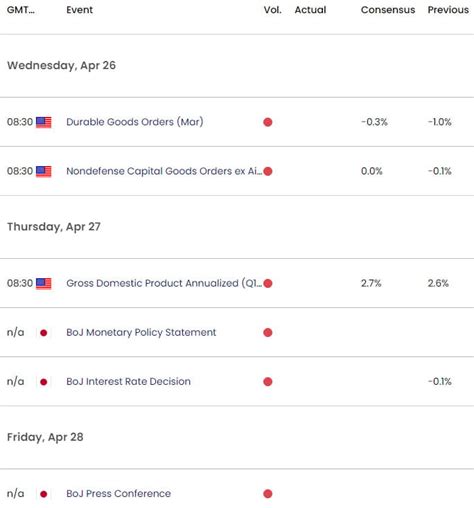474x508 pixels.
Task: Click volatility dot for Gross Domestic Product row
Action: click(x=268, y=284)
